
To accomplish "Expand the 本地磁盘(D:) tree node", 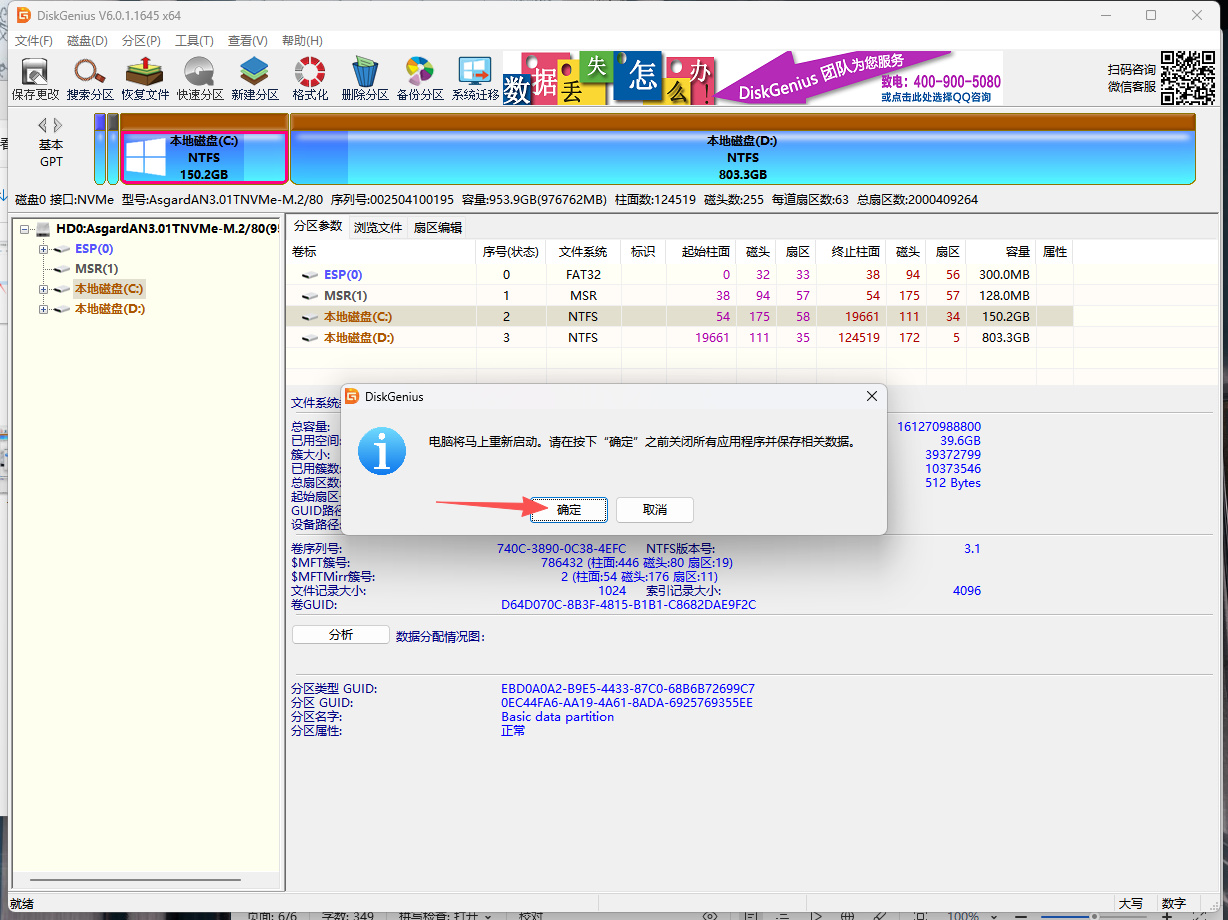I will coord(43,309).
